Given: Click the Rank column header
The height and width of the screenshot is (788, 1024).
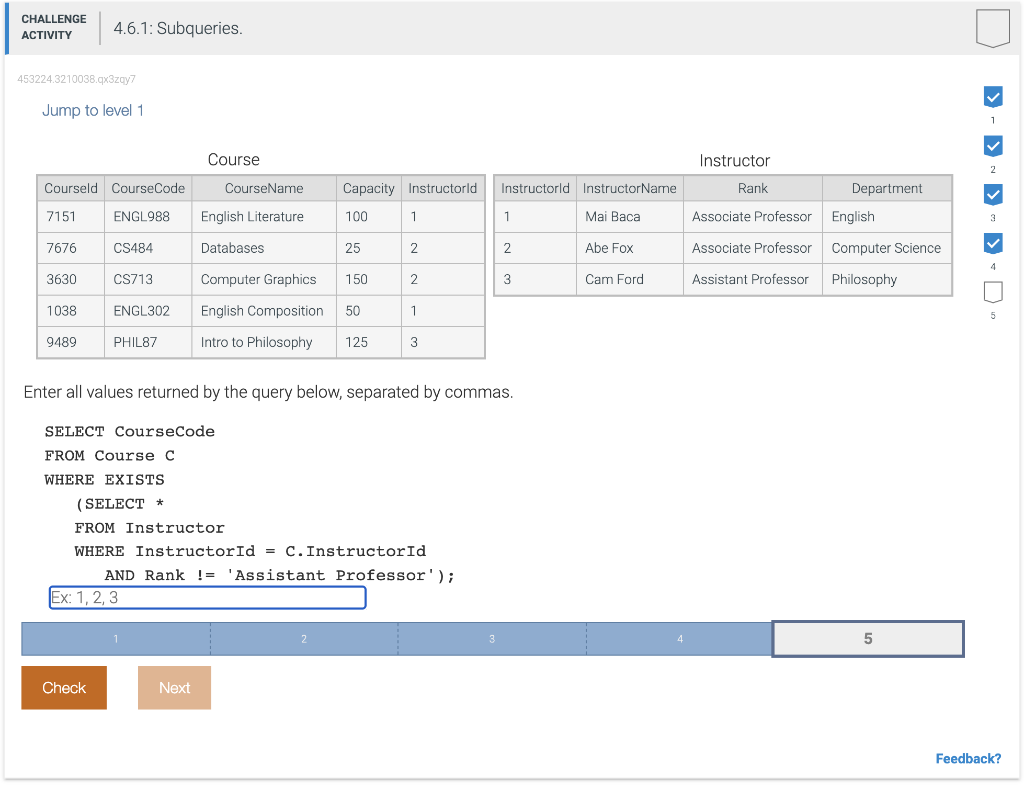Looking at the screenshot, I should (752, 188).
